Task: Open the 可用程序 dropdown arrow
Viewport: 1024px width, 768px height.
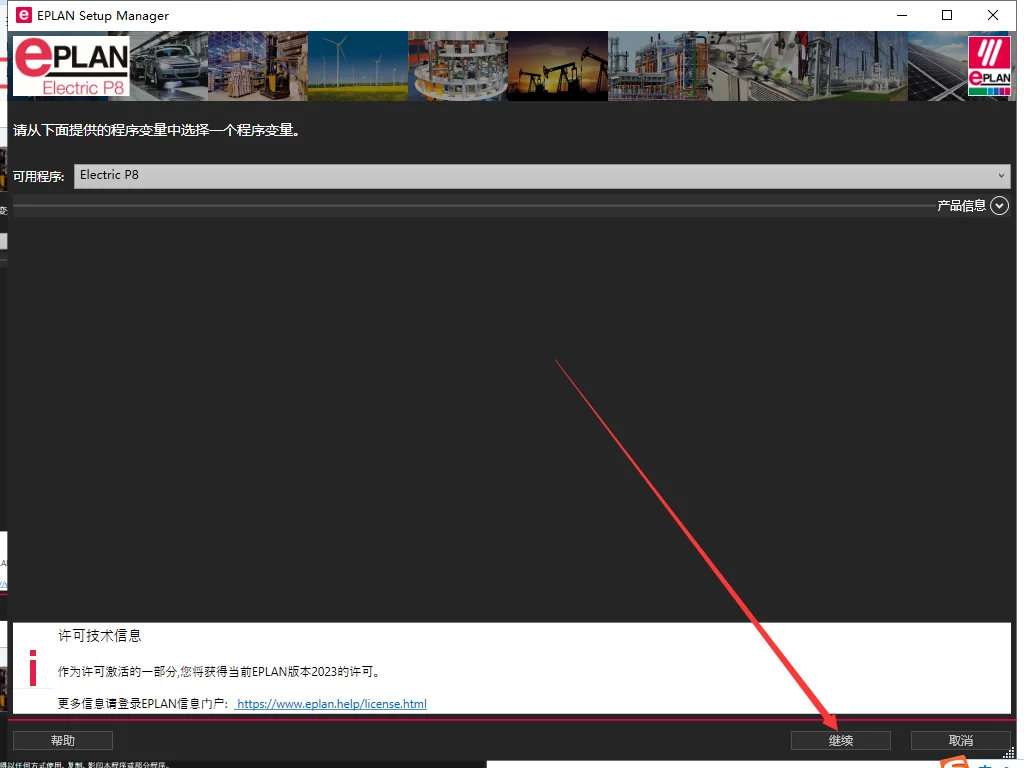Action: pyautogui.click(x=1001, y=176)
